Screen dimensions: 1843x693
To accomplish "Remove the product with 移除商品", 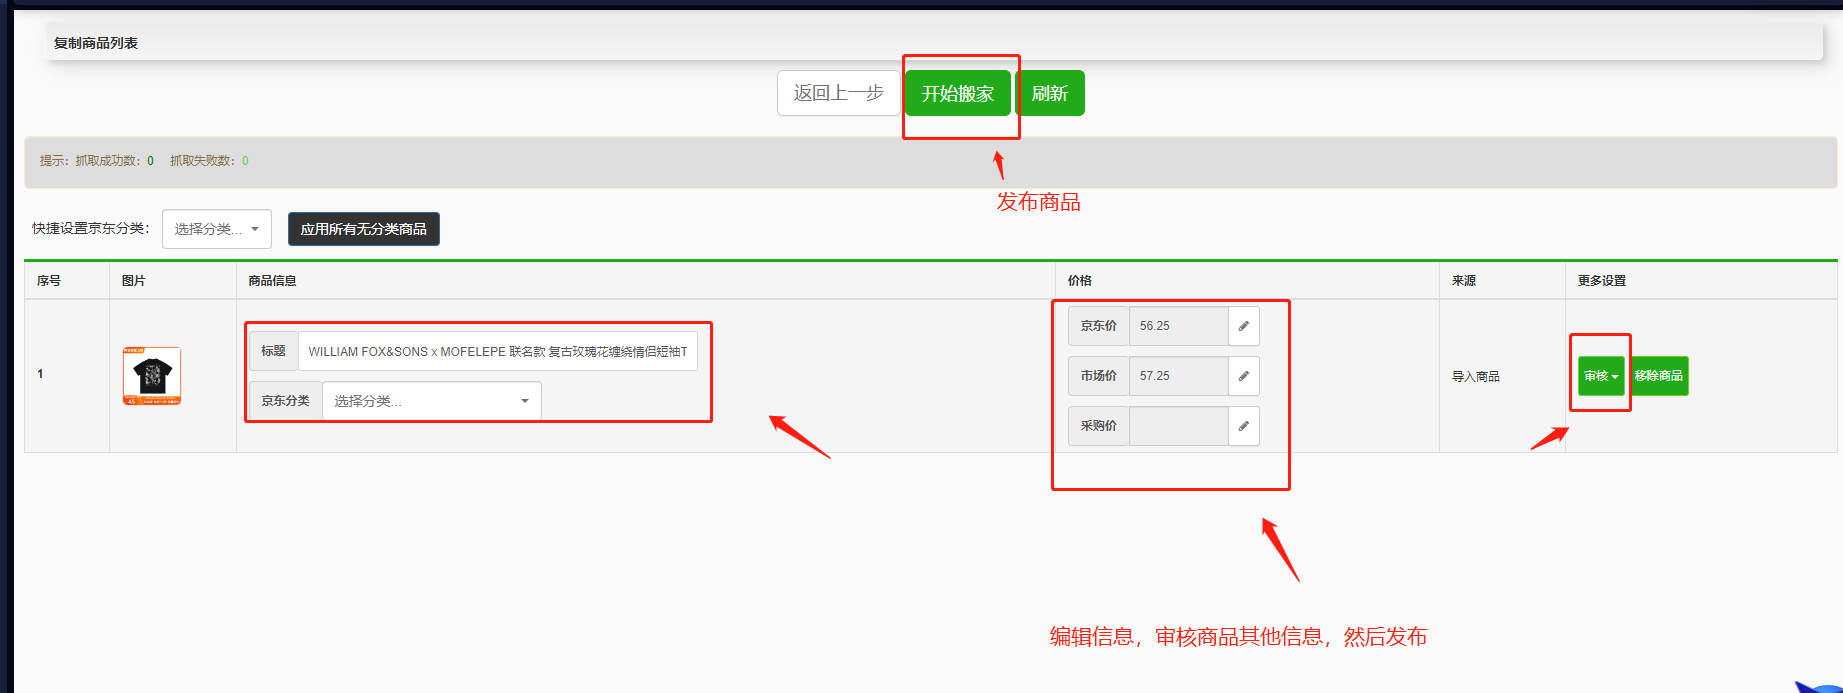I will [1659, 376].
